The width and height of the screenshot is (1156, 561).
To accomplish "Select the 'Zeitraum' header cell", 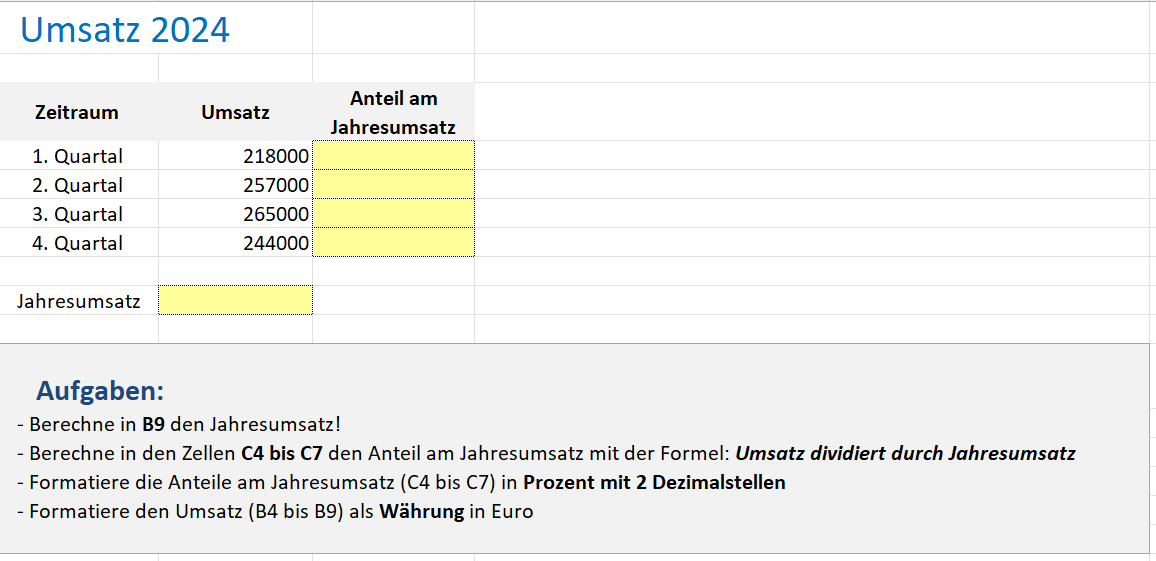I will [x=77, y=112].
